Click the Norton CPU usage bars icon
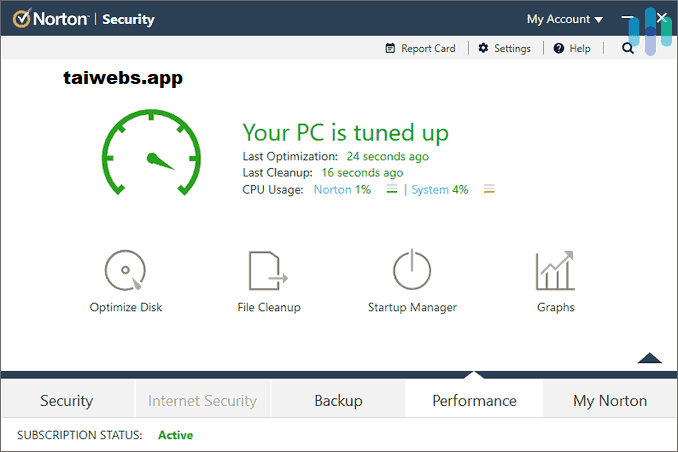Viewport: 678px width, 452px height. [392, 189]
